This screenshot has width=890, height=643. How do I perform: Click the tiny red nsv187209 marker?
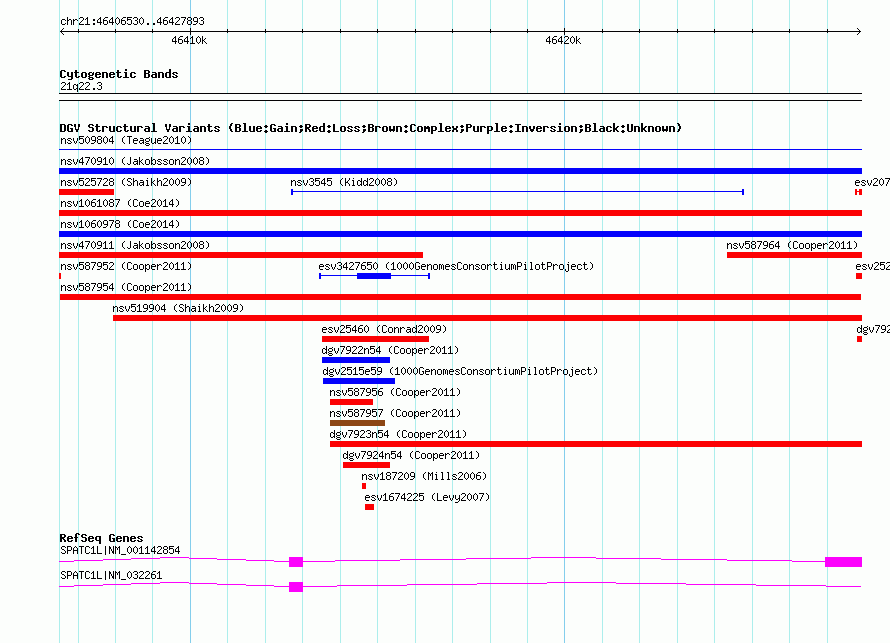pyautogui.click(x=364, y=486)
